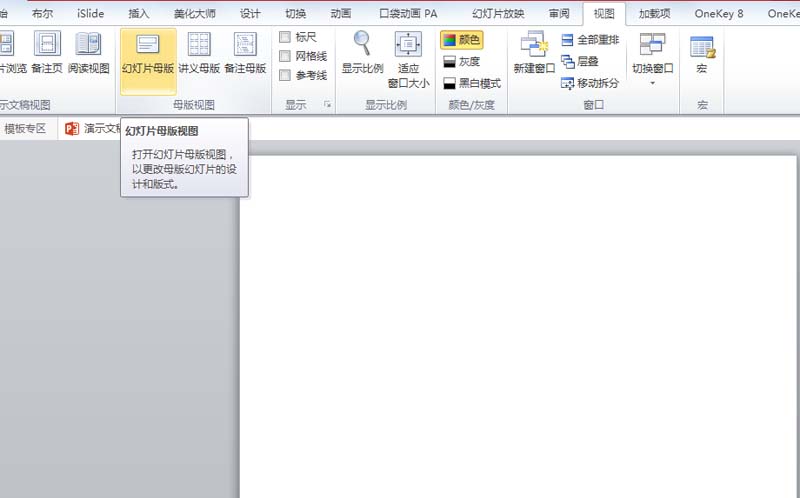Expand Switch Windows (切换窗口) dropdown
The width and height of the screenshot is (800, 498).
(653, 60)
